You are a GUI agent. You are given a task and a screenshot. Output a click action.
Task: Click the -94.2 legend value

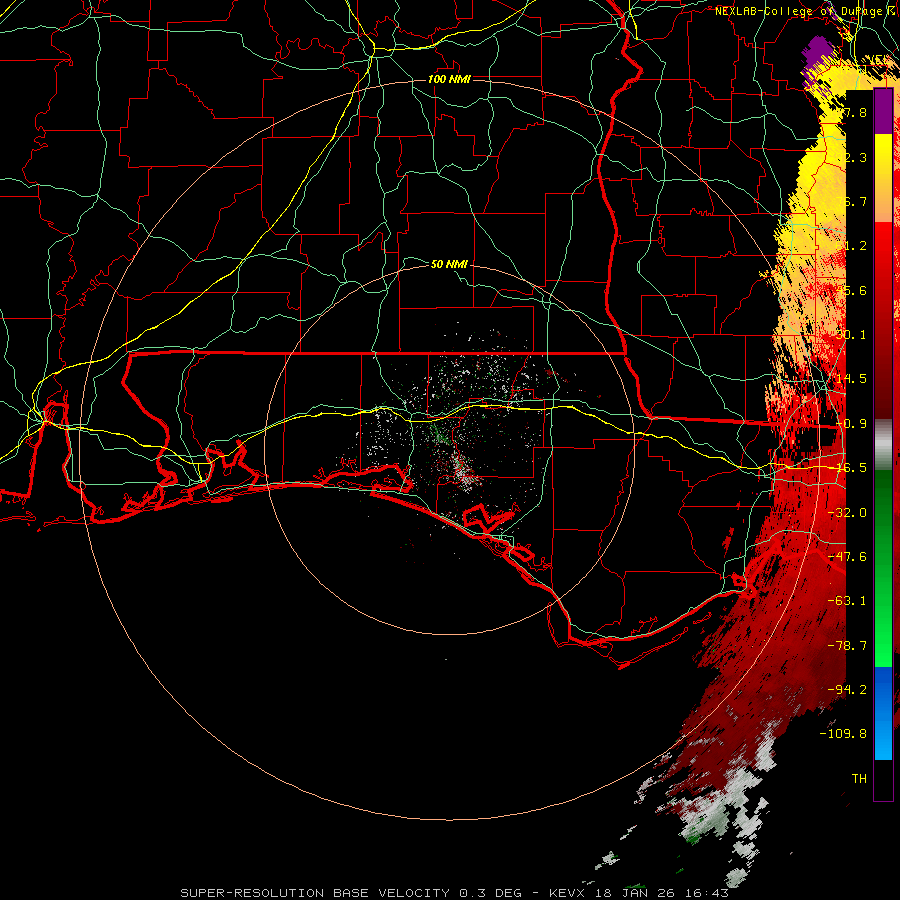tap(847, 689)
